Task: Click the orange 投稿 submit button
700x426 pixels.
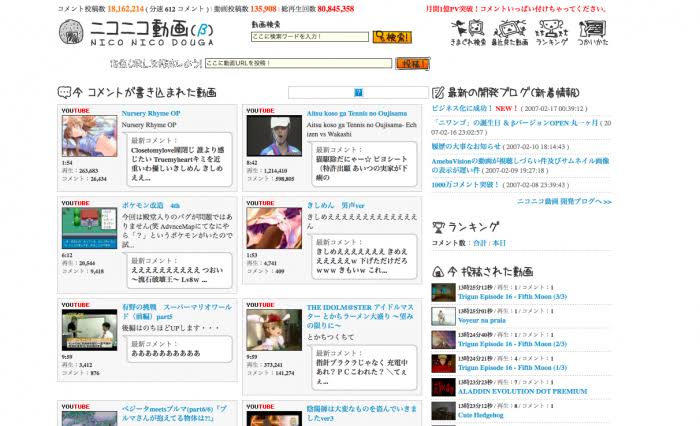Action: coord(412,63)
